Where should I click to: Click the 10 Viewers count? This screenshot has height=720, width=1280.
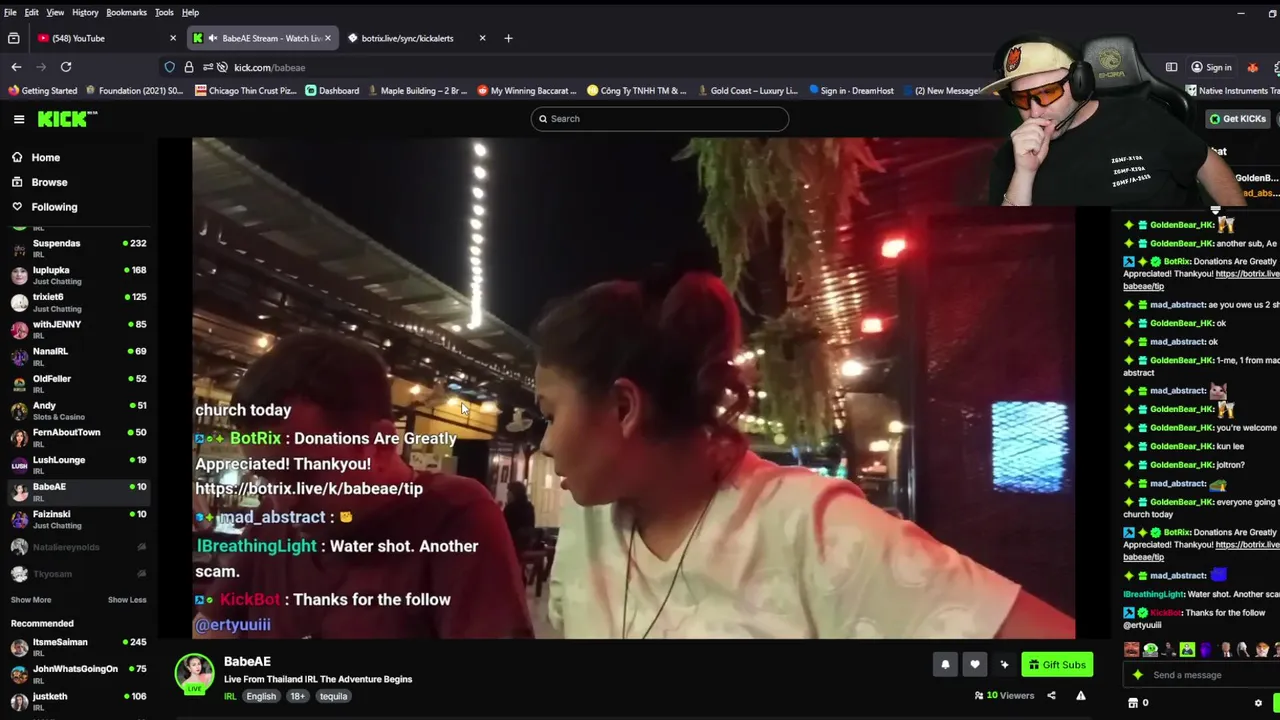coord(1004,696)
